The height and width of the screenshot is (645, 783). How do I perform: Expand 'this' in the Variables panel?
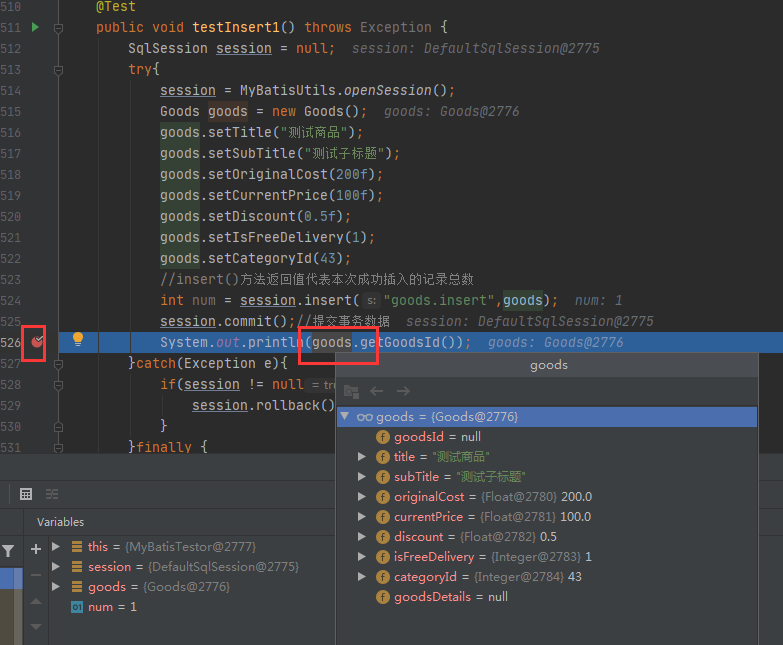56,547
